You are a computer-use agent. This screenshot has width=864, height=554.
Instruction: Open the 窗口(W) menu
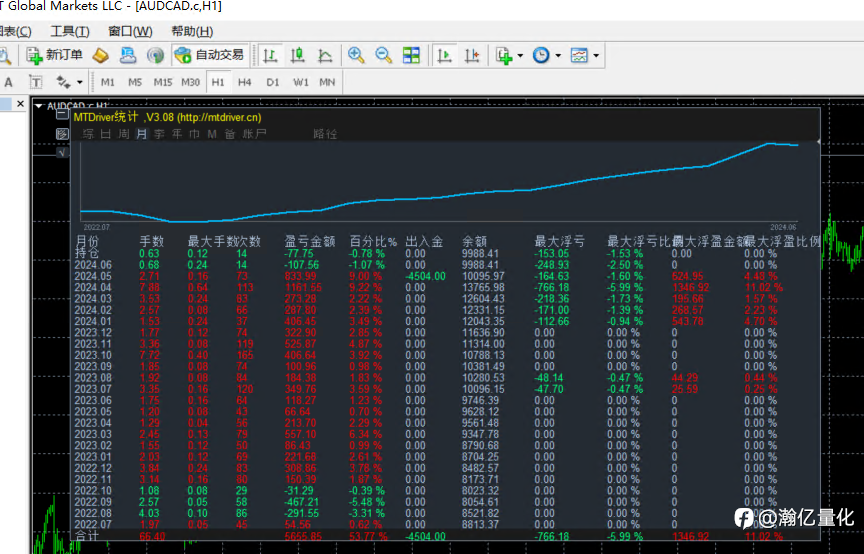130,31
